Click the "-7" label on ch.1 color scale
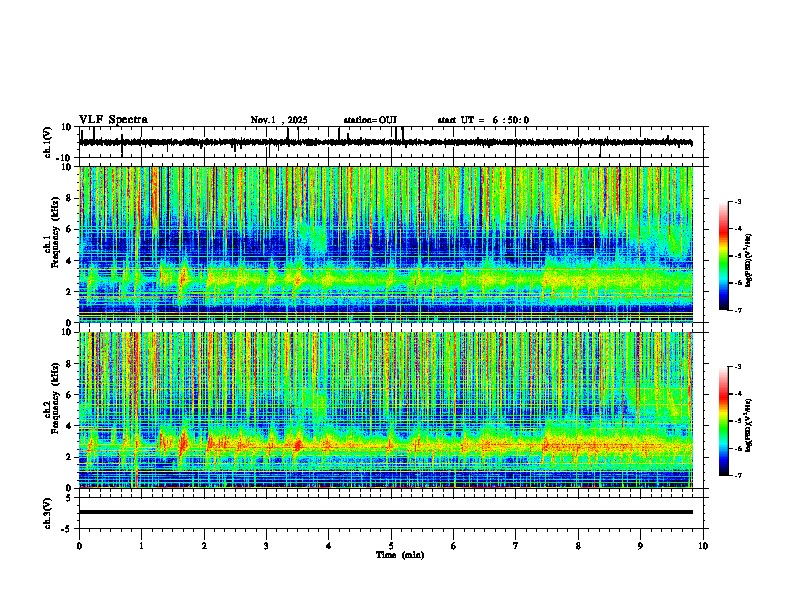 737,310
